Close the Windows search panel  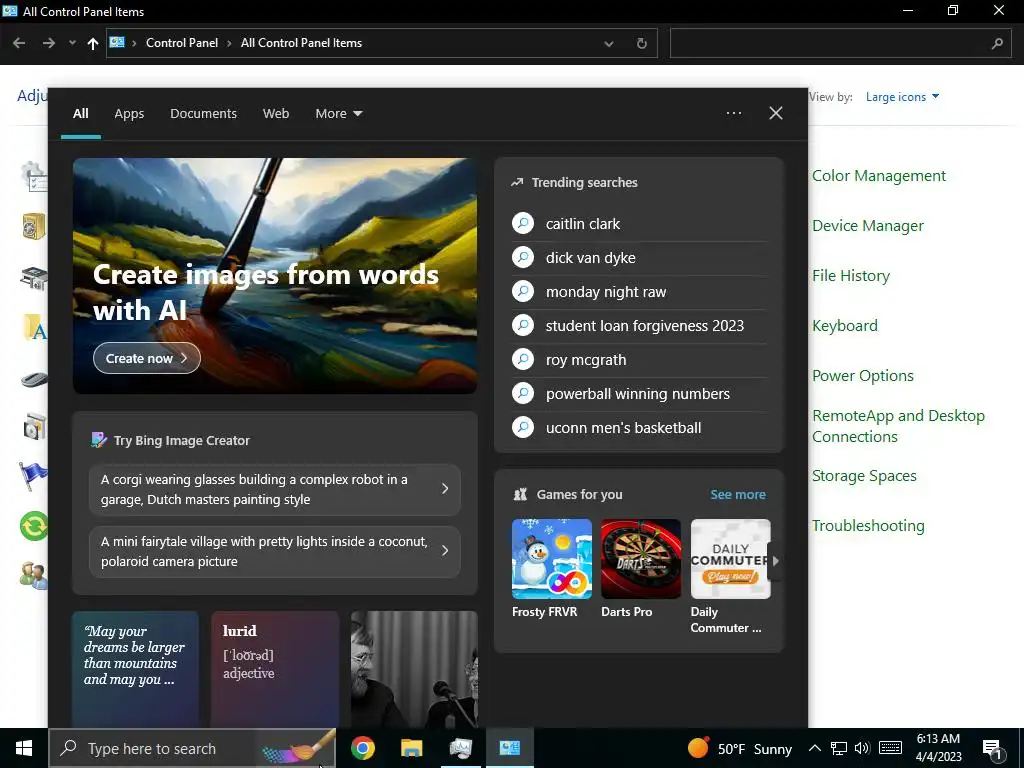[x=776, y=113]
